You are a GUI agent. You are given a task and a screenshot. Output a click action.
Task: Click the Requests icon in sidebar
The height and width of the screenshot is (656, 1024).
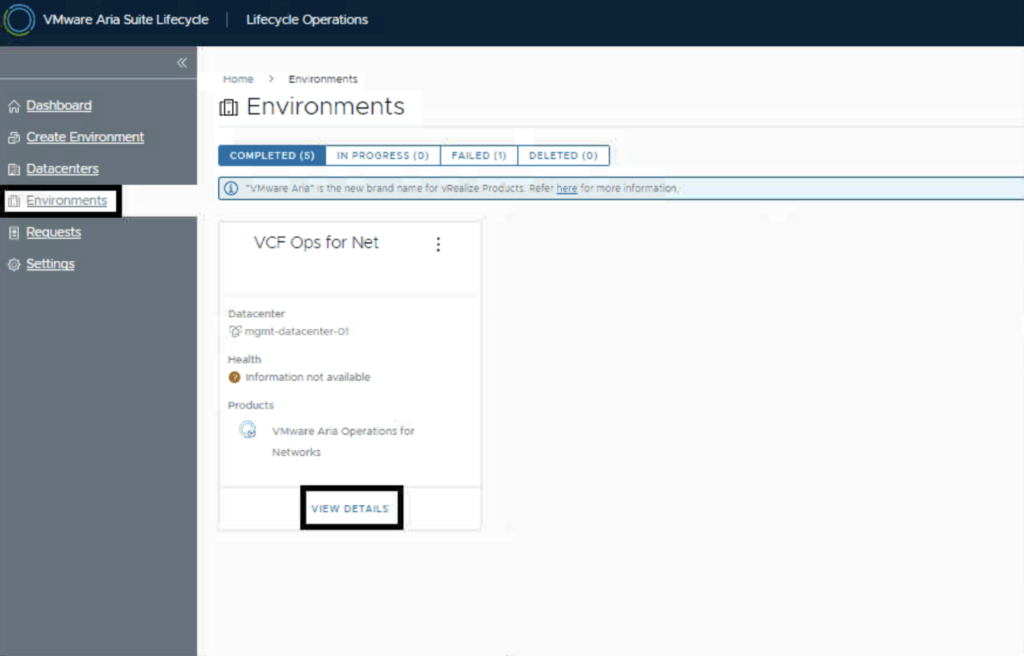coord(14,233)
